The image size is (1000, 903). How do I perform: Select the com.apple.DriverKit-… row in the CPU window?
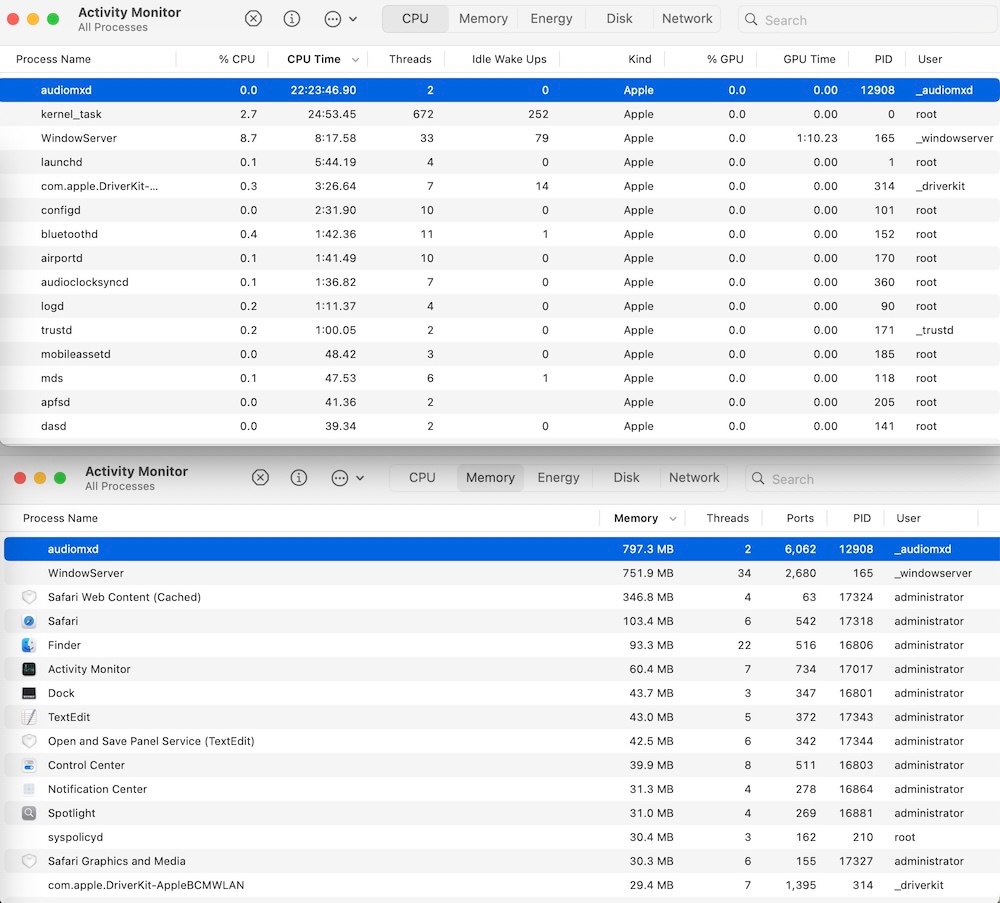[x=500, y=186]
